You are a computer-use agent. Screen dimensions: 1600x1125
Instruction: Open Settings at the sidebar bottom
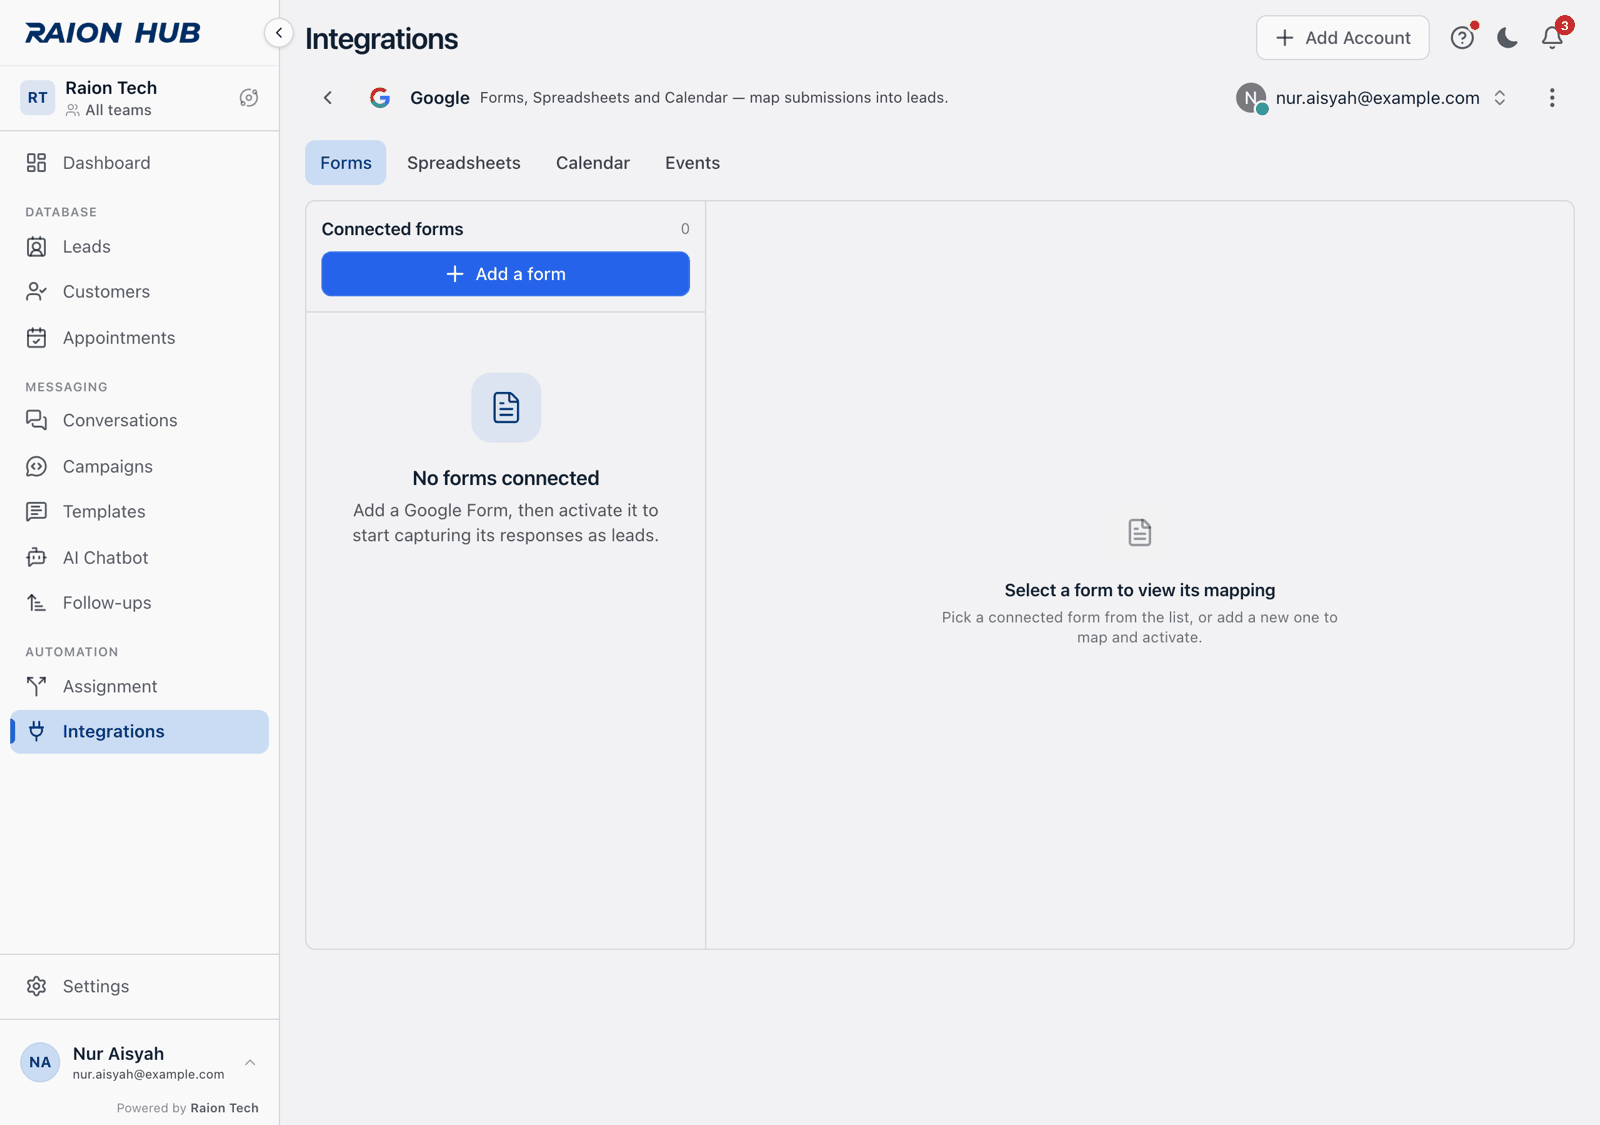pos(139,986)
